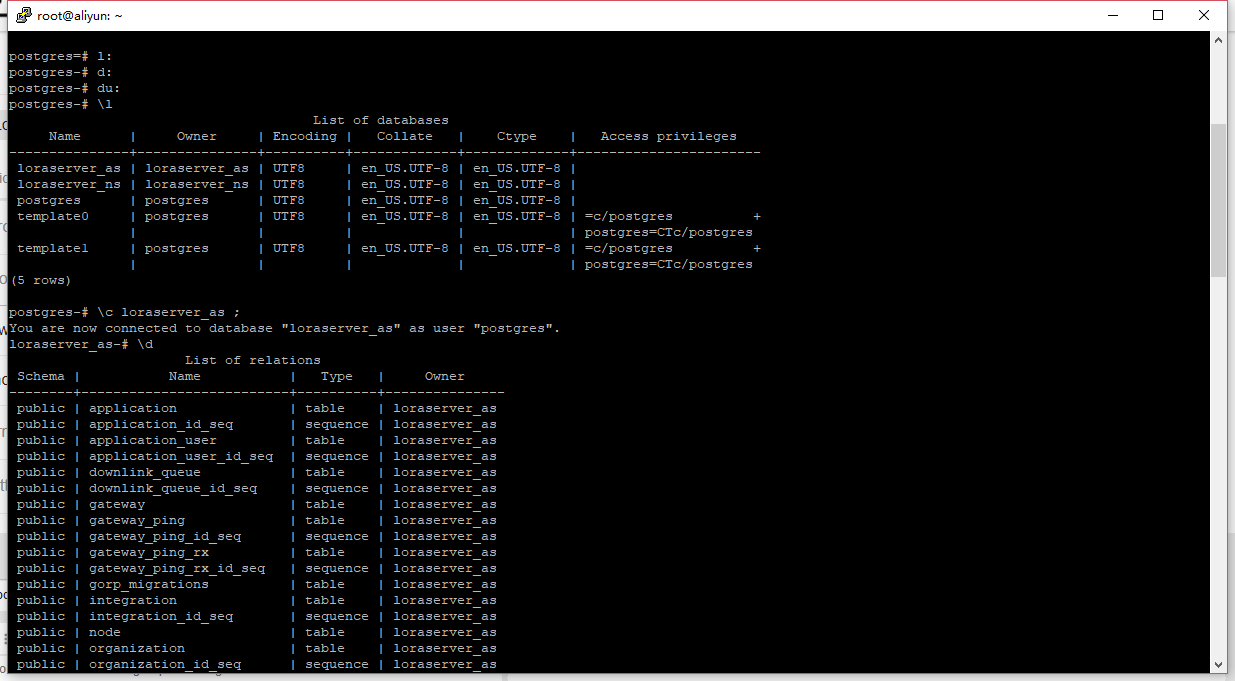1235x681 pixels.
Task: Click the scrollbar up arrow
Action: (1219, 41)
